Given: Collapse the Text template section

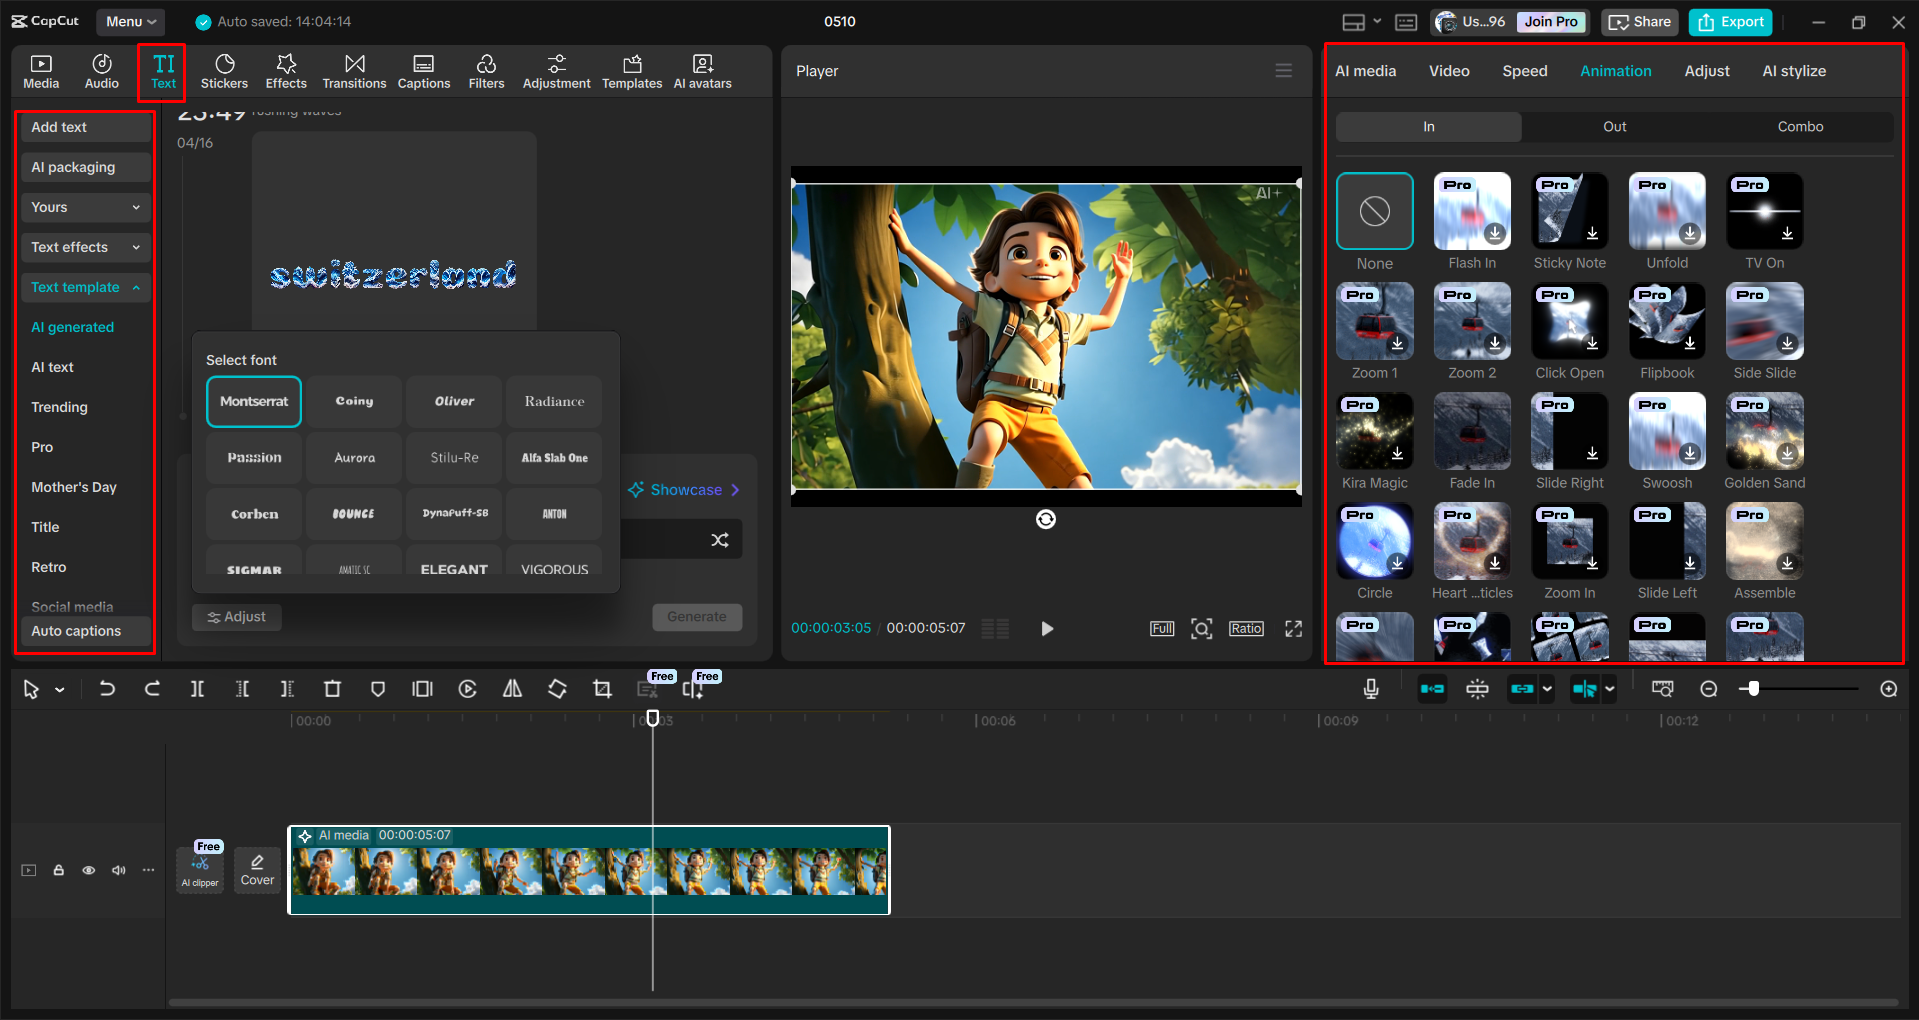Looking at the screenshot, I should pyautogui.click(x=85, y=287).
